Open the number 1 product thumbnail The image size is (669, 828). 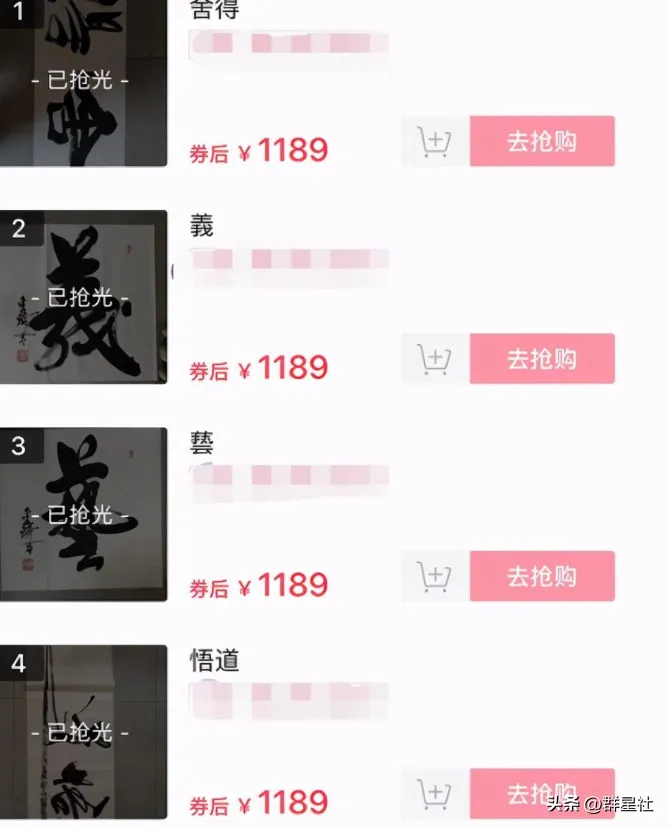83,83
